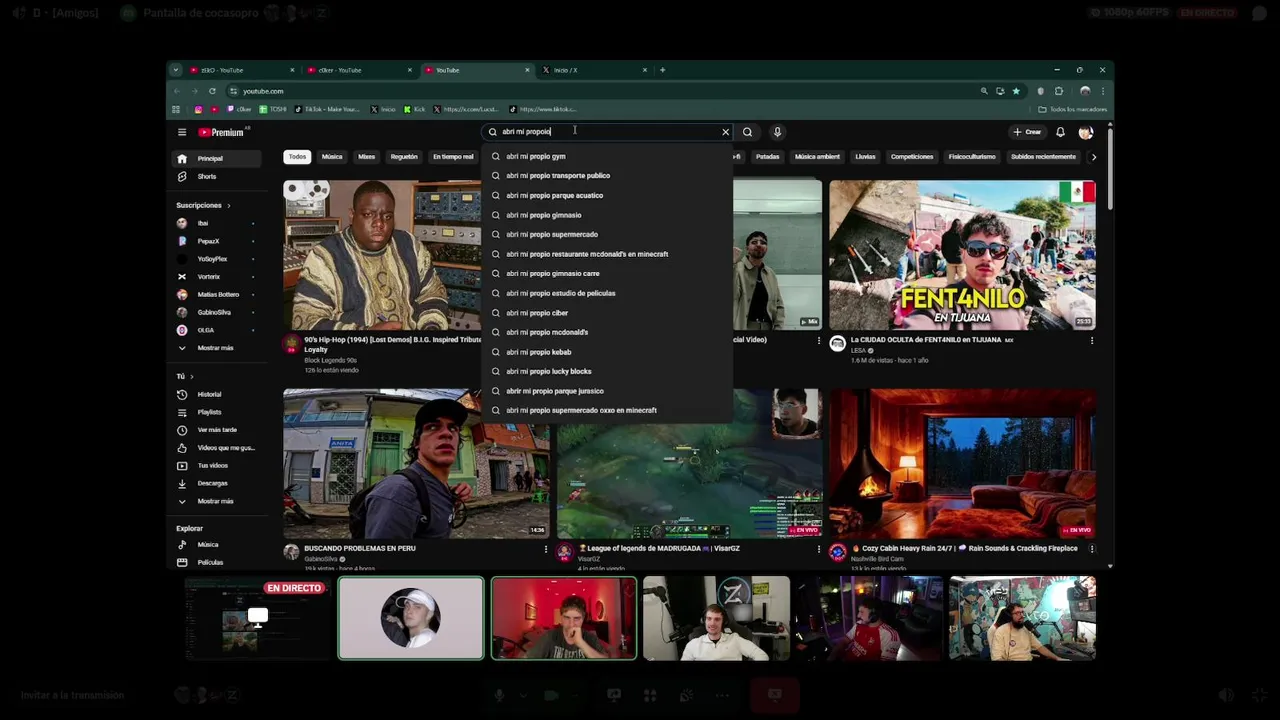Pick suggestion abrir mi propio parque jurasico
The height and width of the screenshot is (720, 1280).
pyautogui.click(x=607, y=391)
